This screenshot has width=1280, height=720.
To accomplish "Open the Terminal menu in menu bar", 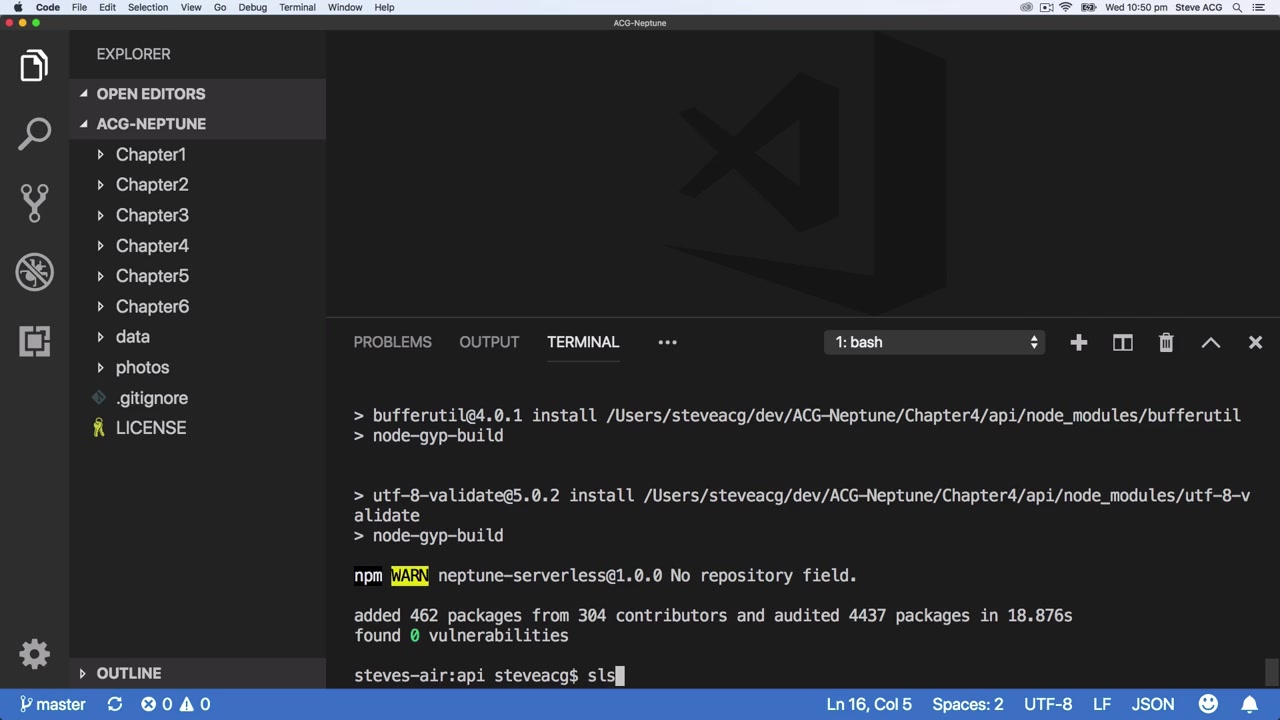I will (x=297, y=7).
